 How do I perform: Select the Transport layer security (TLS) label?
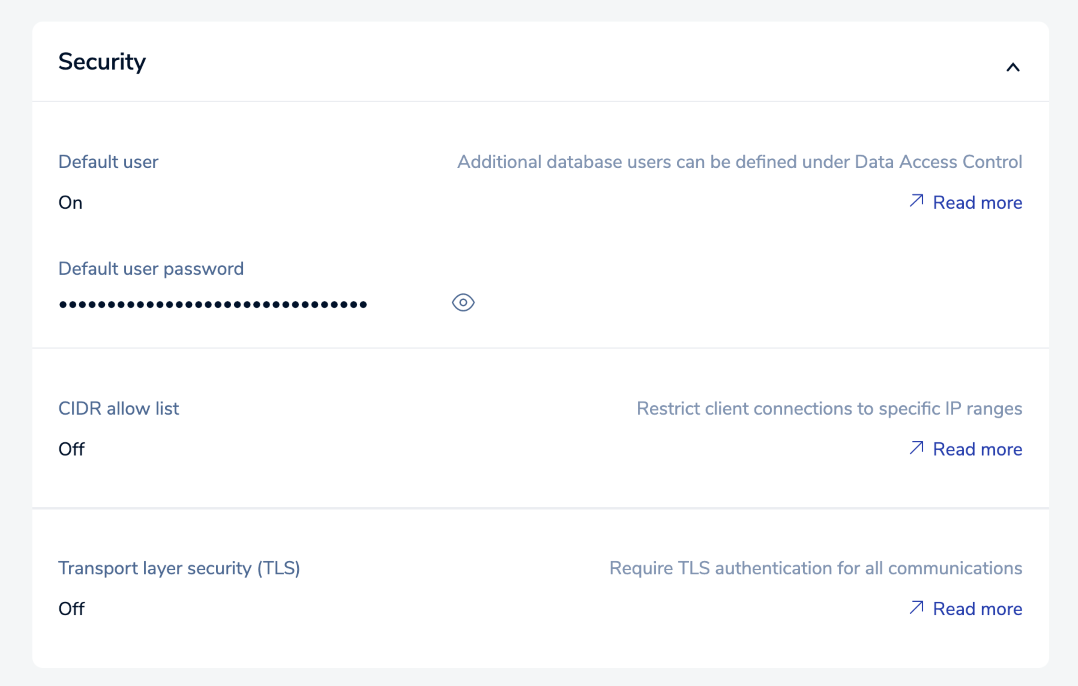pyautogui.click(x=179, y=568)
